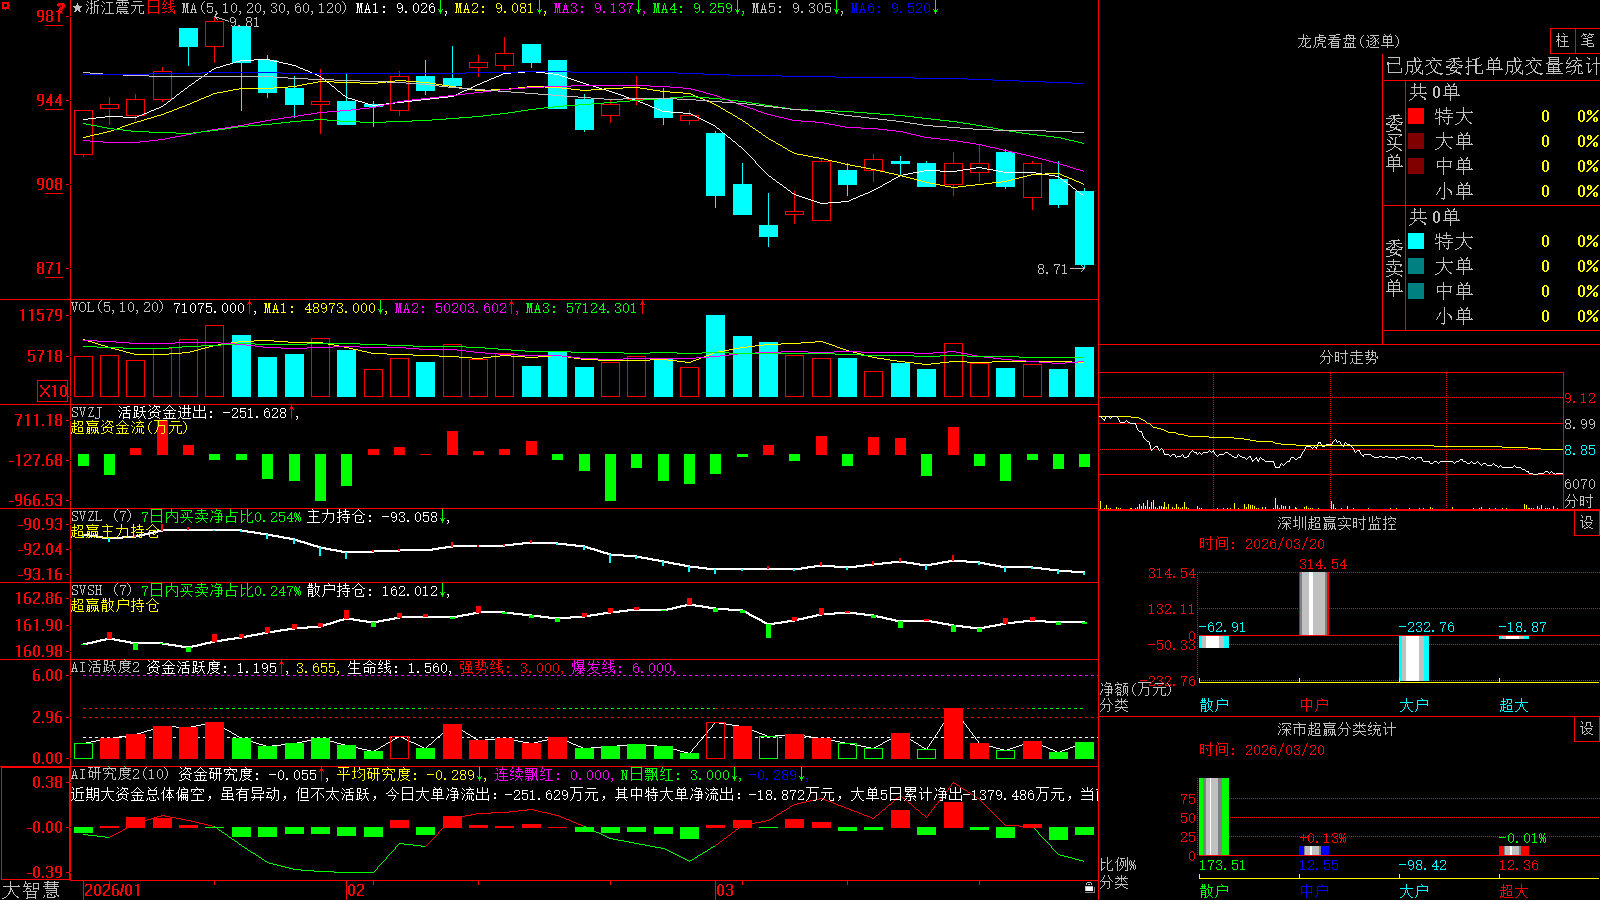Click the 强势线: 3.000 label
This screenshot has width=1600, height=900.
point(511,667)
